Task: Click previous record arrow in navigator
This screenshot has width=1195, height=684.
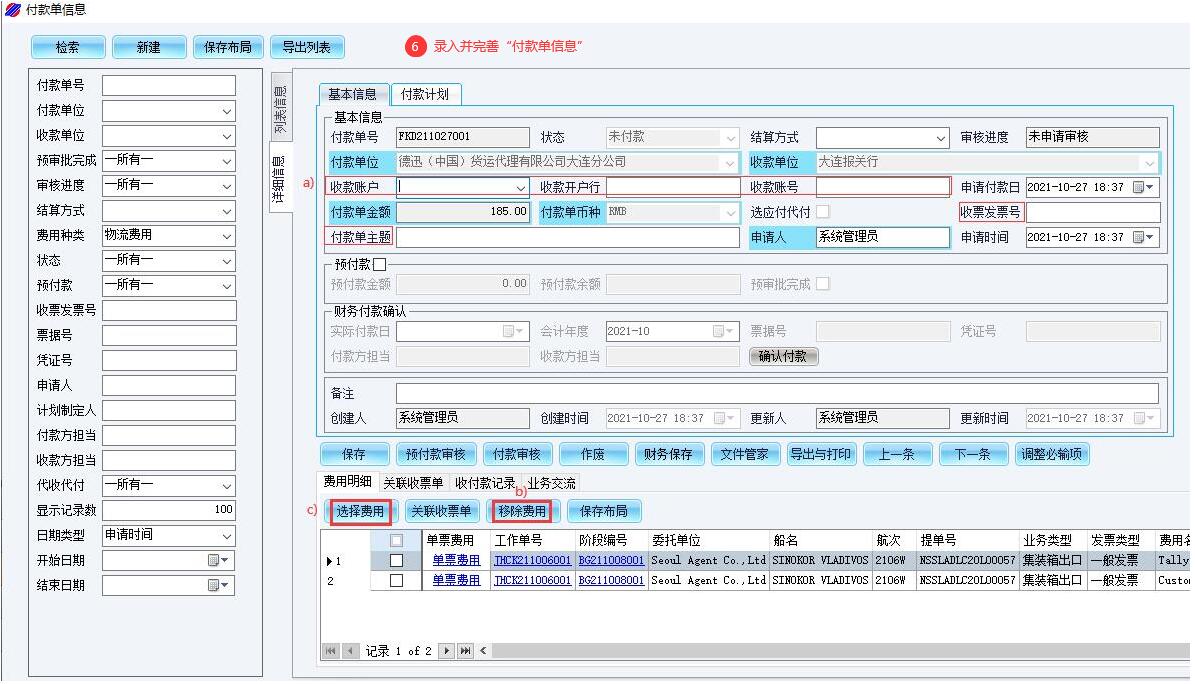Action: coord(350,651)
